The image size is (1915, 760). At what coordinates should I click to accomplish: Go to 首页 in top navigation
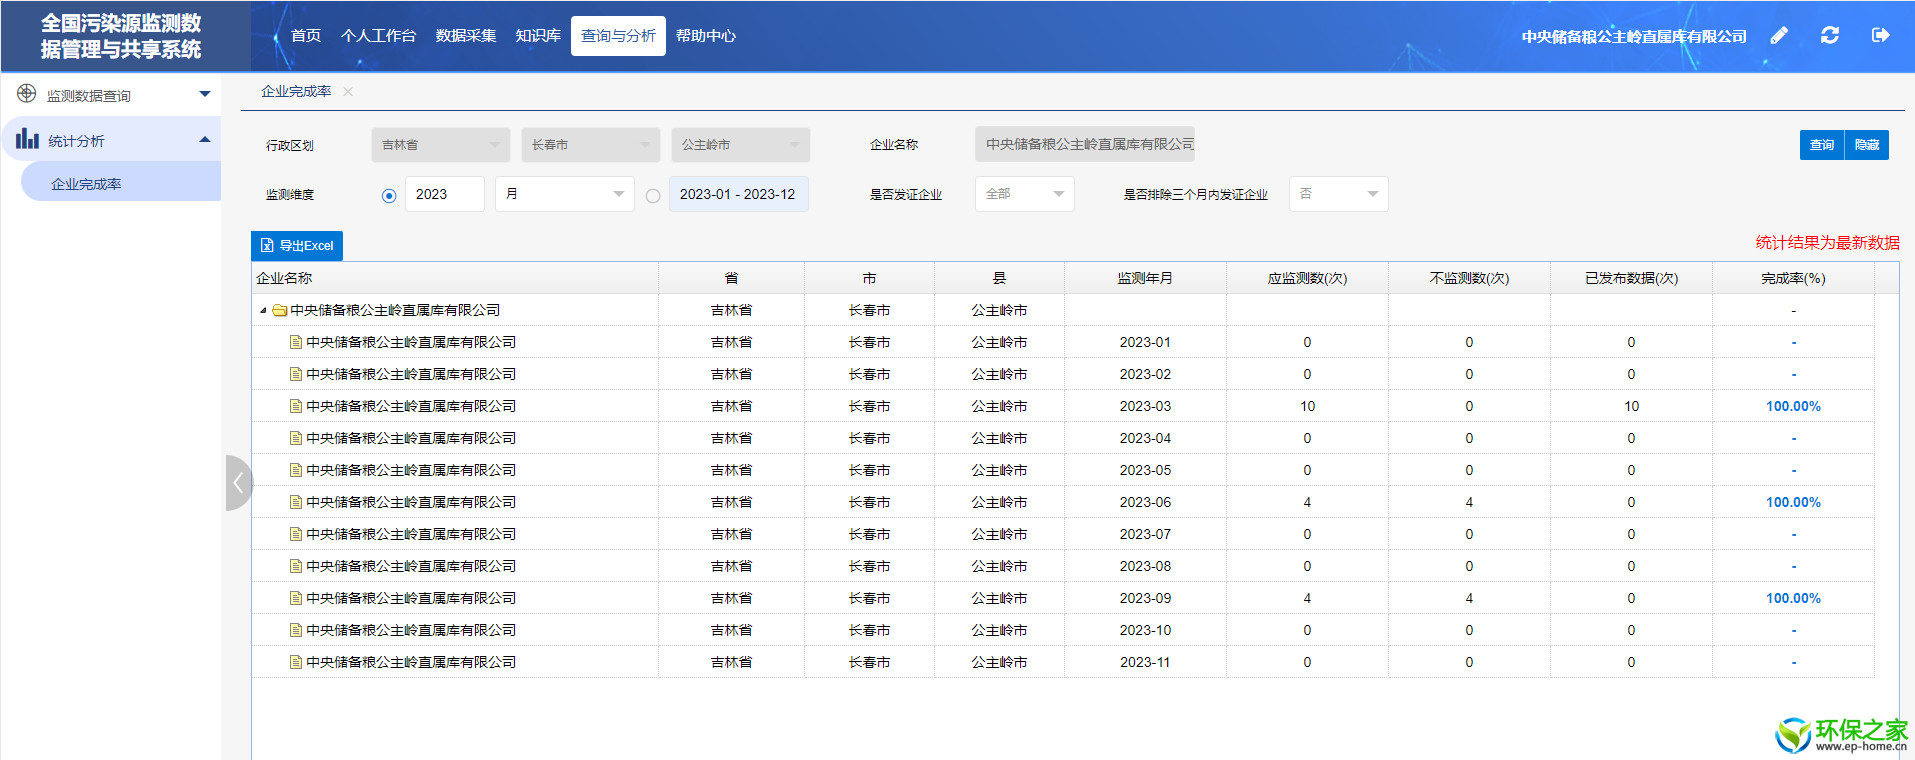coord(306,36)
